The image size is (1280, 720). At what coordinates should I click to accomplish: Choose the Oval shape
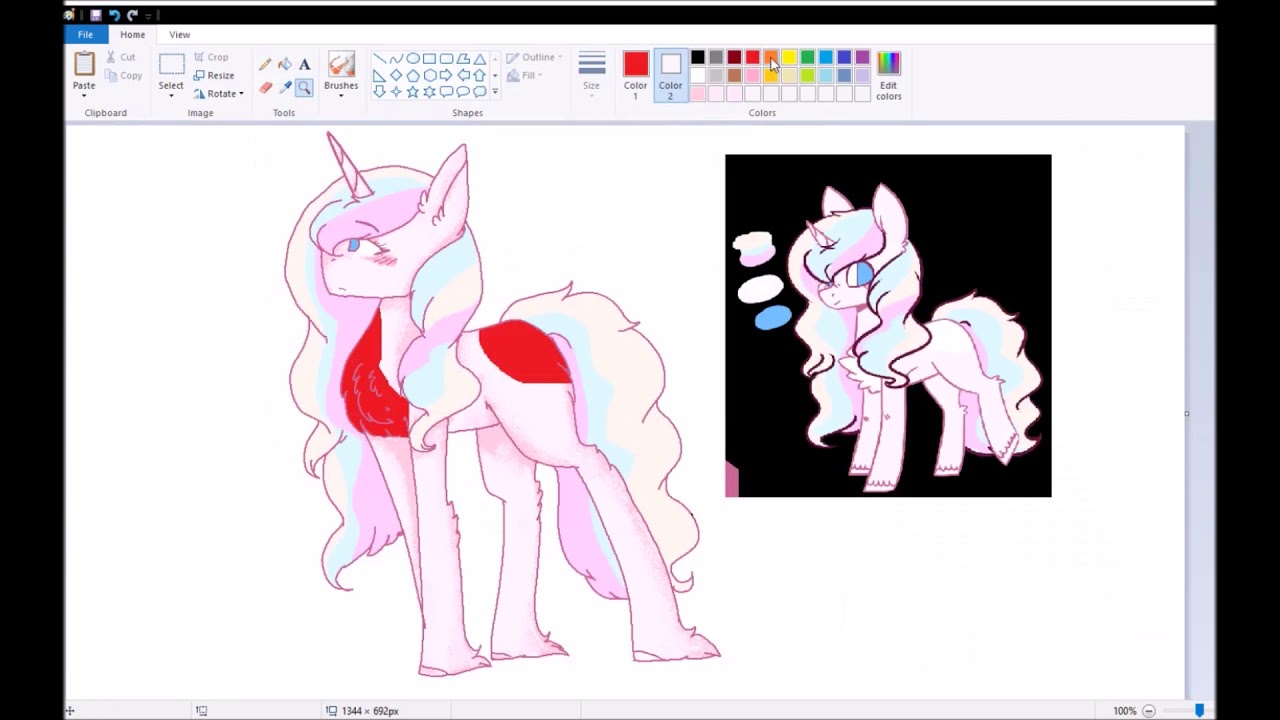(x=413, y=58)
